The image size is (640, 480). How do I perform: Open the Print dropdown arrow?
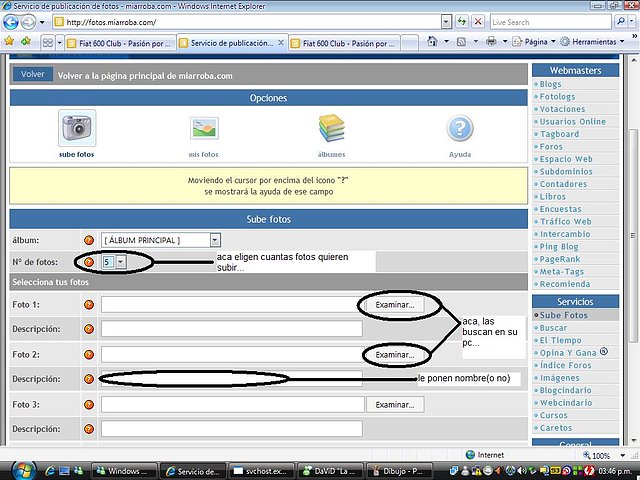tap(505, 42)
